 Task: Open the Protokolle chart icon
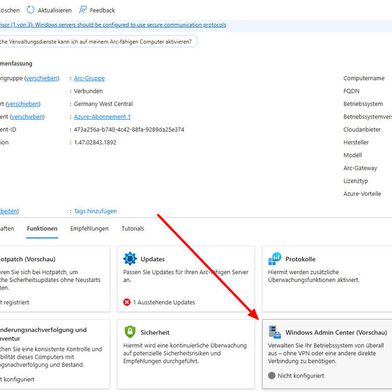pyautogui.click(x=275, y=259)
